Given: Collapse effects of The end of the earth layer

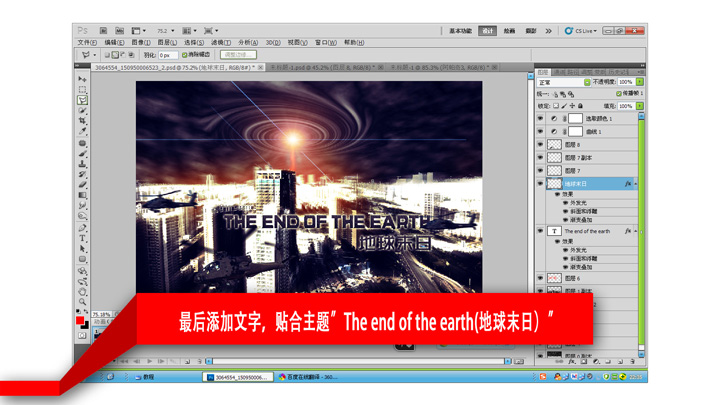Looking at the screenshot, I should click(636, 231).
